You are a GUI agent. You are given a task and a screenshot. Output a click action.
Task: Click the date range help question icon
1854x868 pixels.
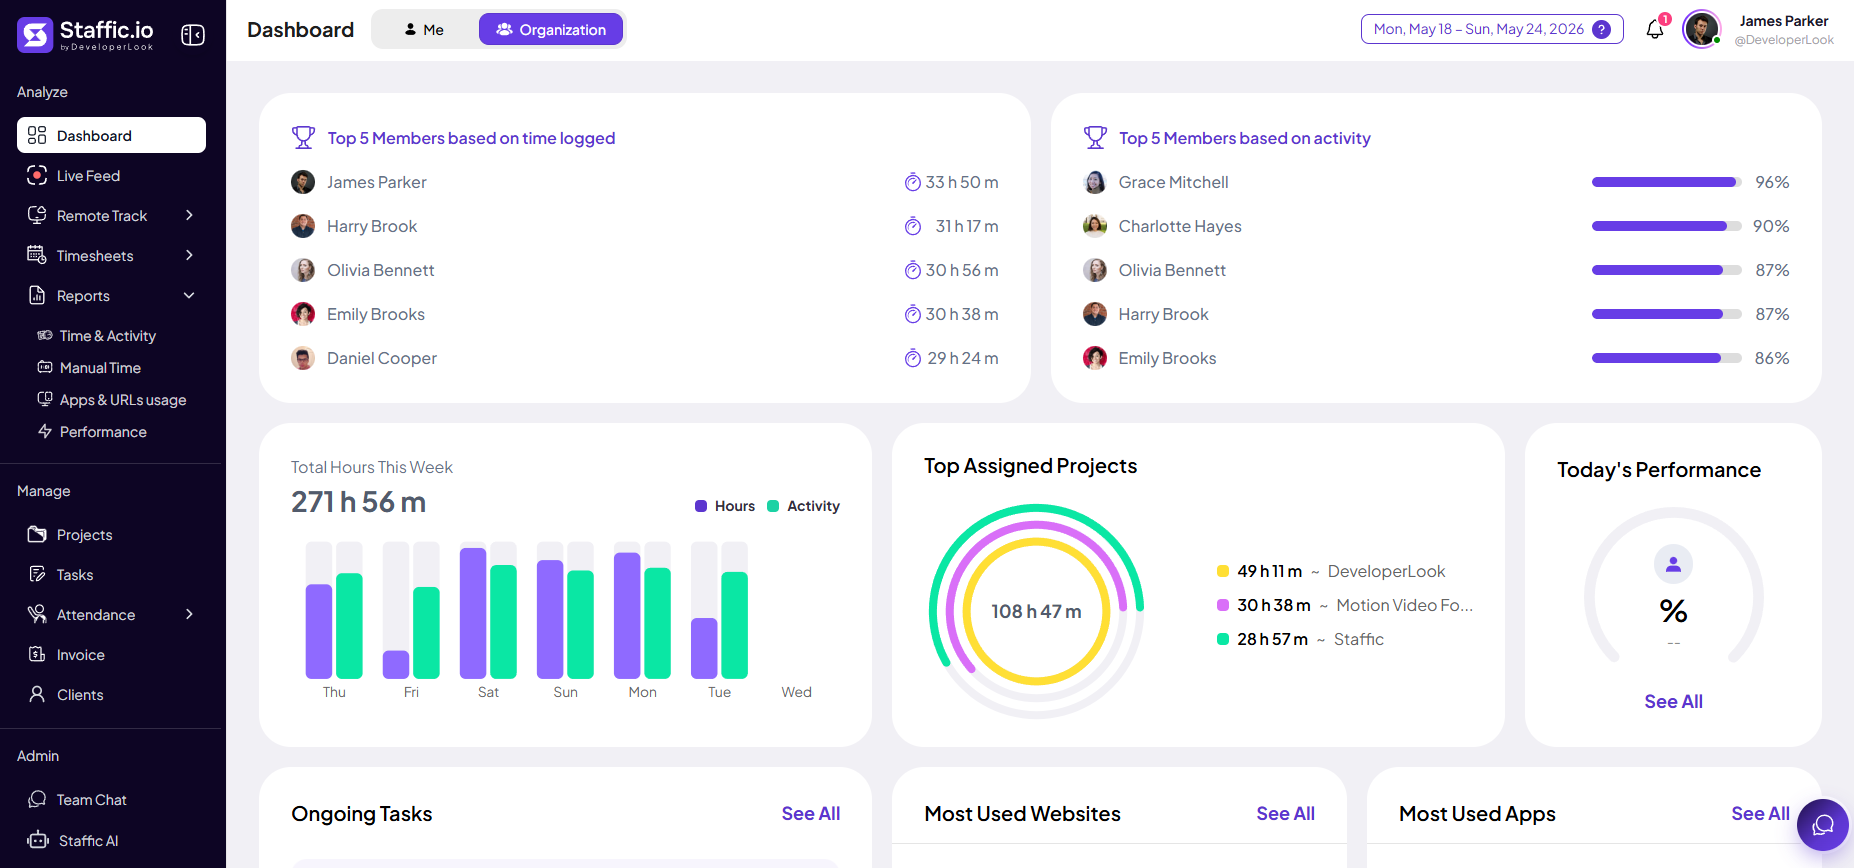tap(1601, 29)
